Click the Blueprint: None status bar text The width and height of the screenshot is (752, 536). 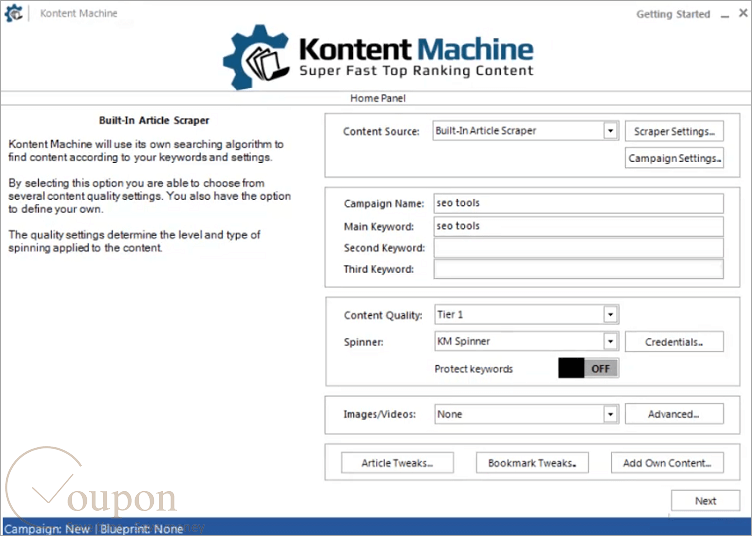[x=141, y=529]
